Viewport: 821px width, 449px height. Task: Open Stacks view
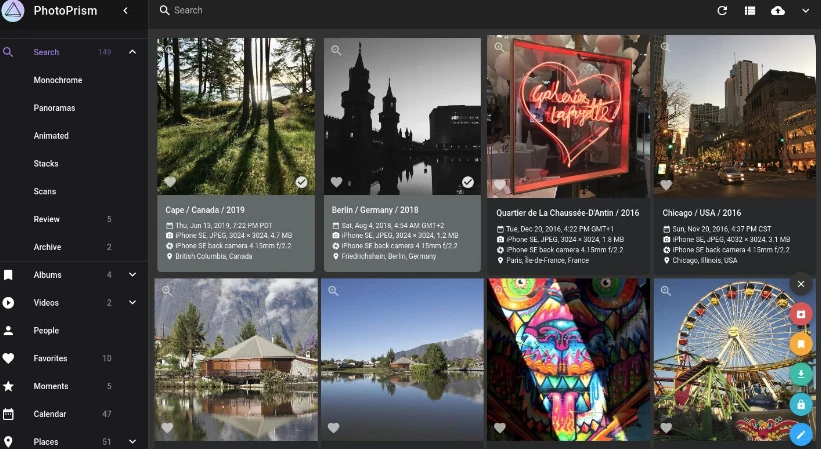(46, 163)
